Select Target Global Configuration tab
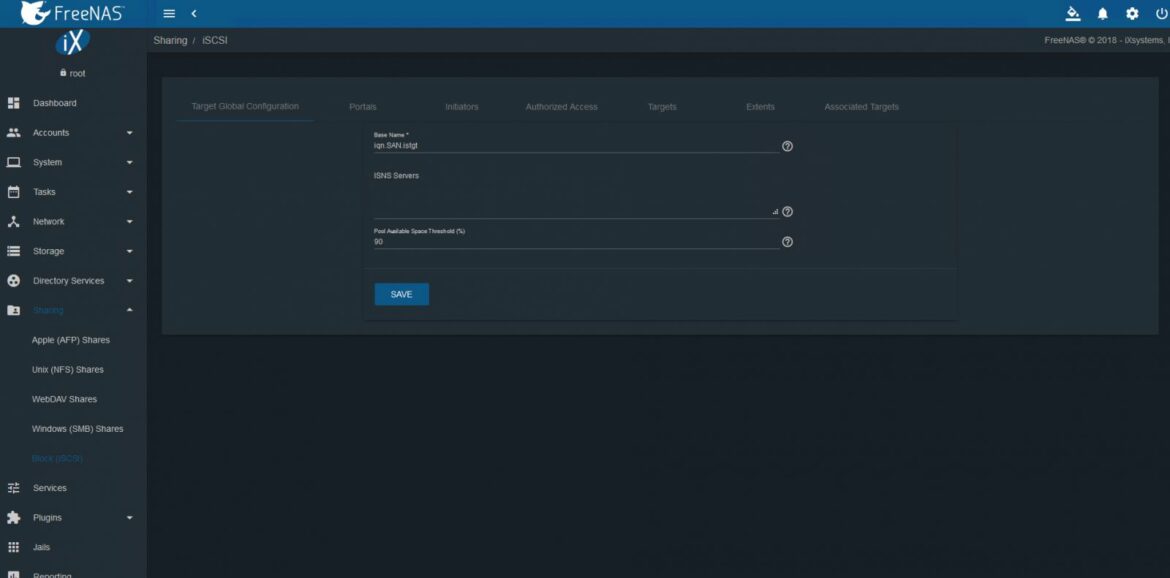 tap(245, 107)
